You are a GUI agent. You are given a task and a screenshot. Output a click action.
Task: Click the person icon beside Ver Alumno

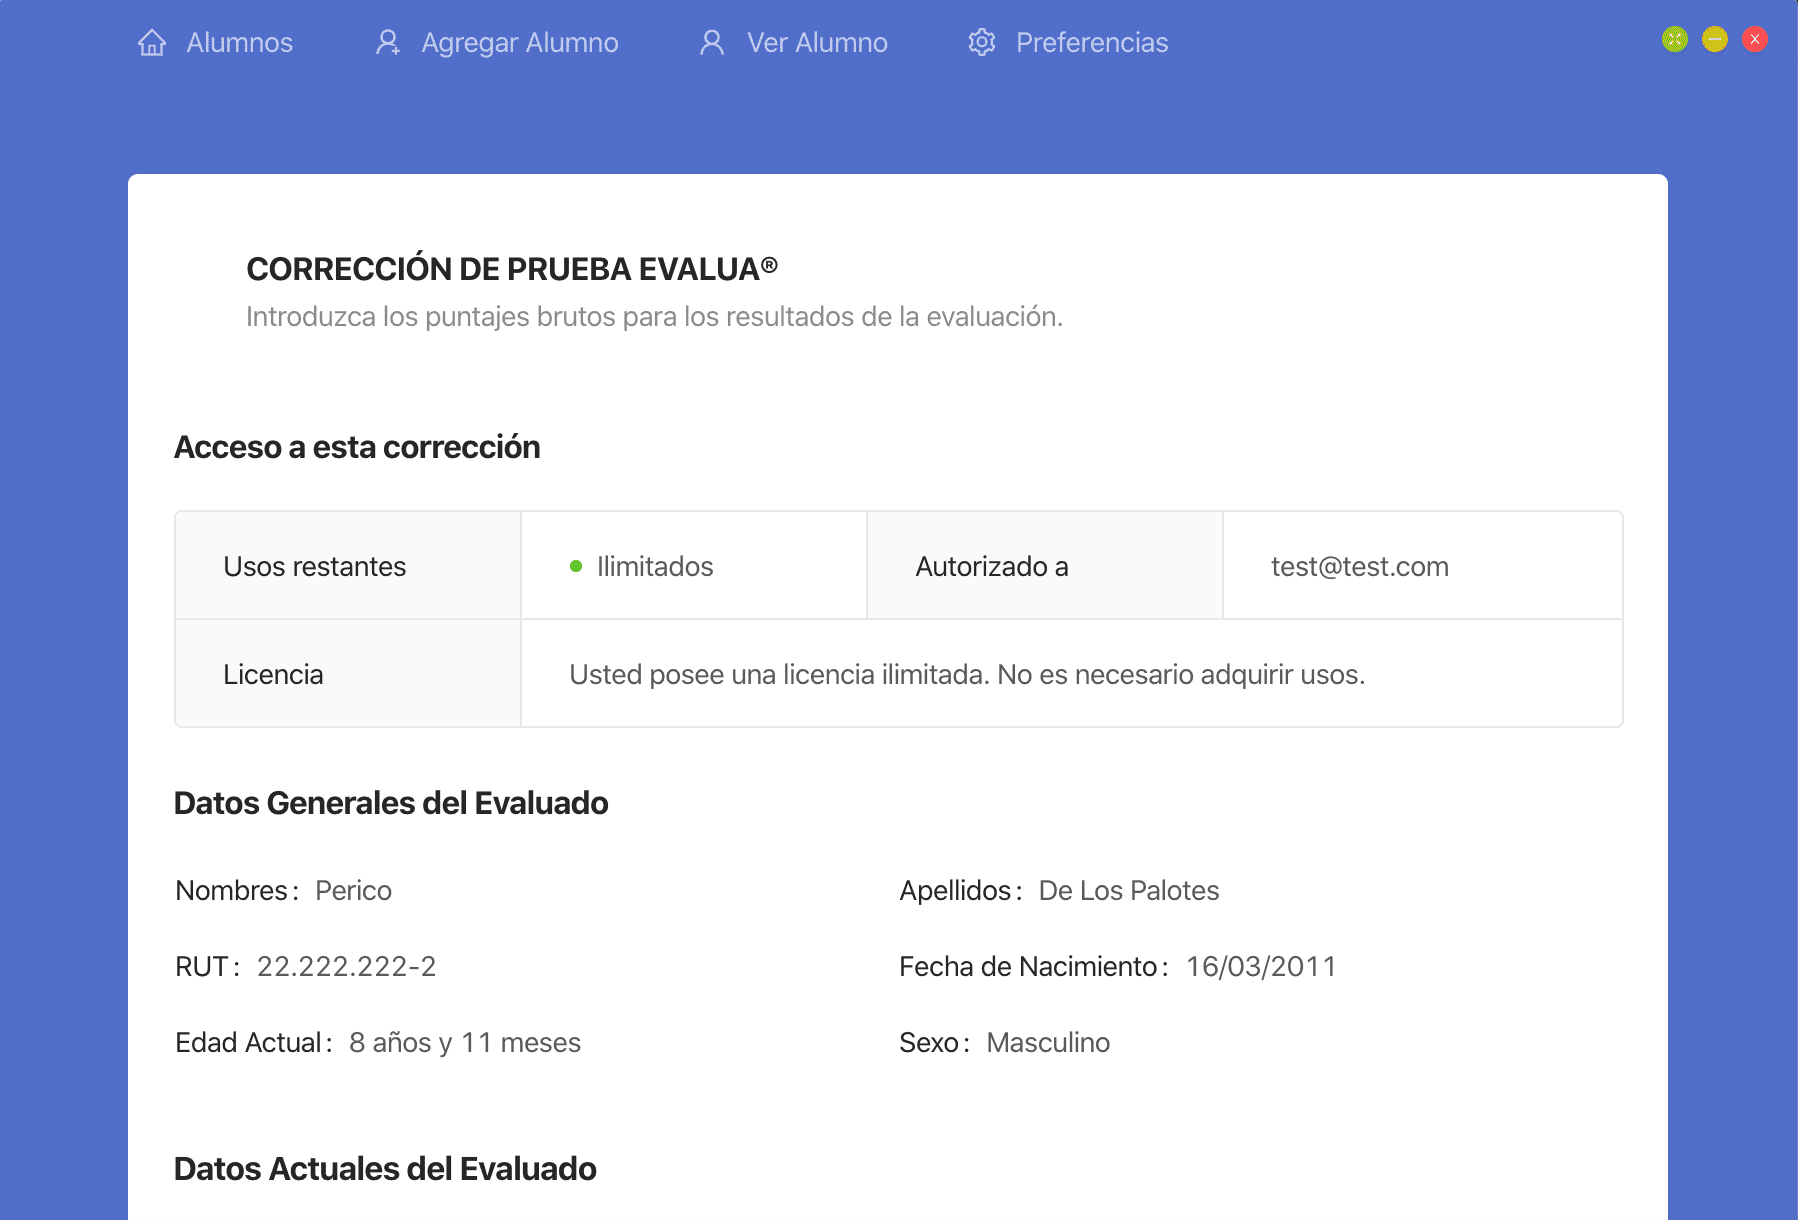[x=712, y=43]
